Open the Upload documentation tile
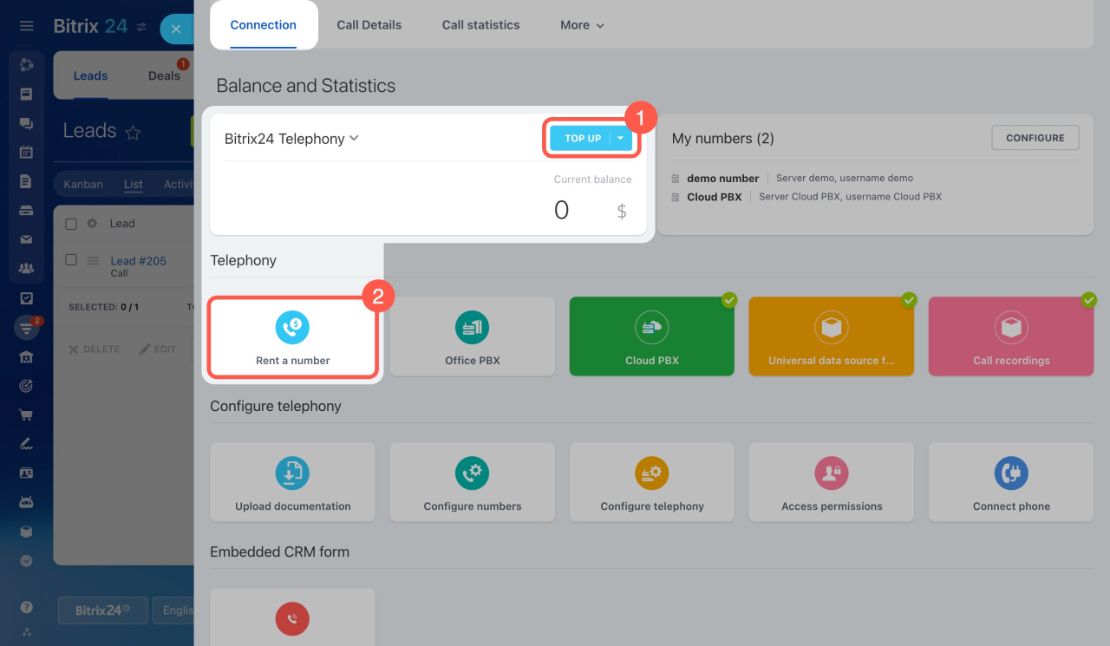This screenshot has width=1110, height=646. point(292,483)
